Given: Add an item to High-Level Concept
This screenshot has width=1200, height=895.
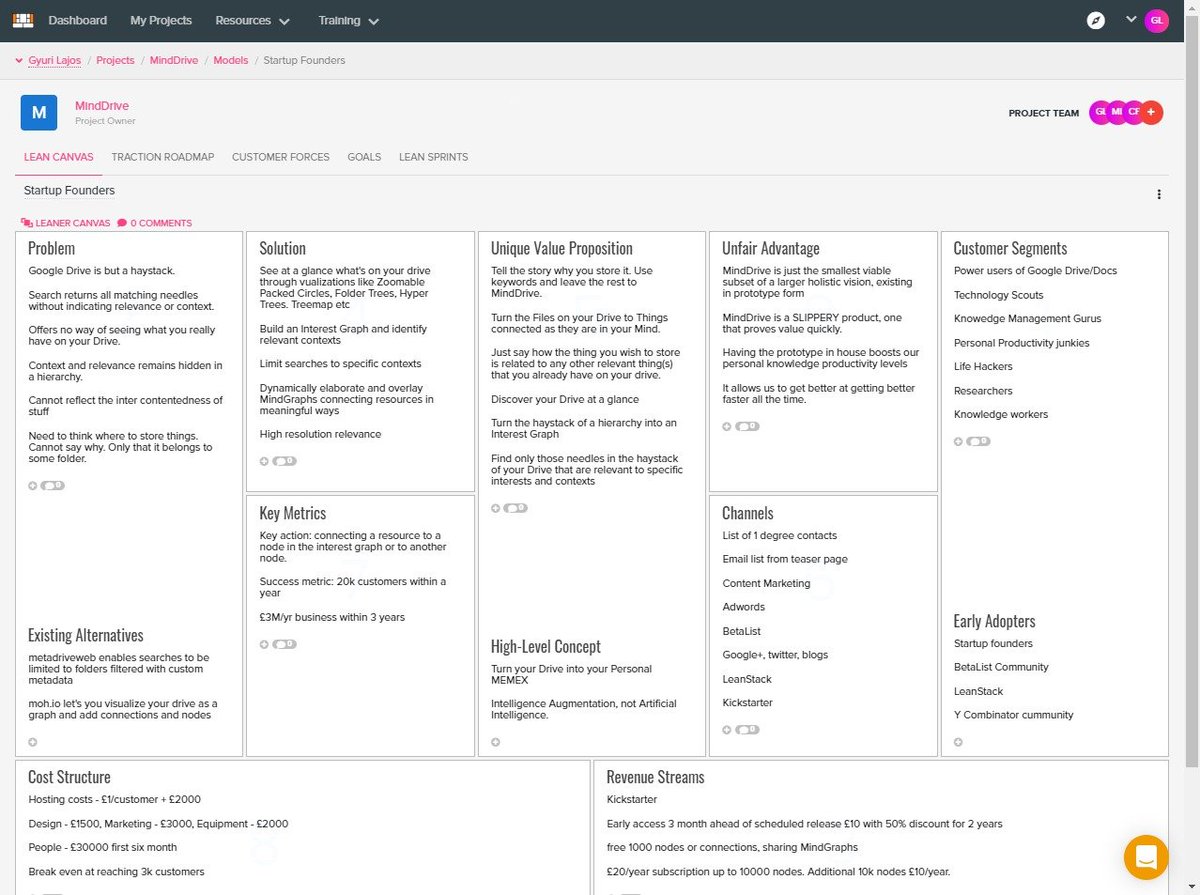Looking at the screenshot, I should [x=496, y=743].
